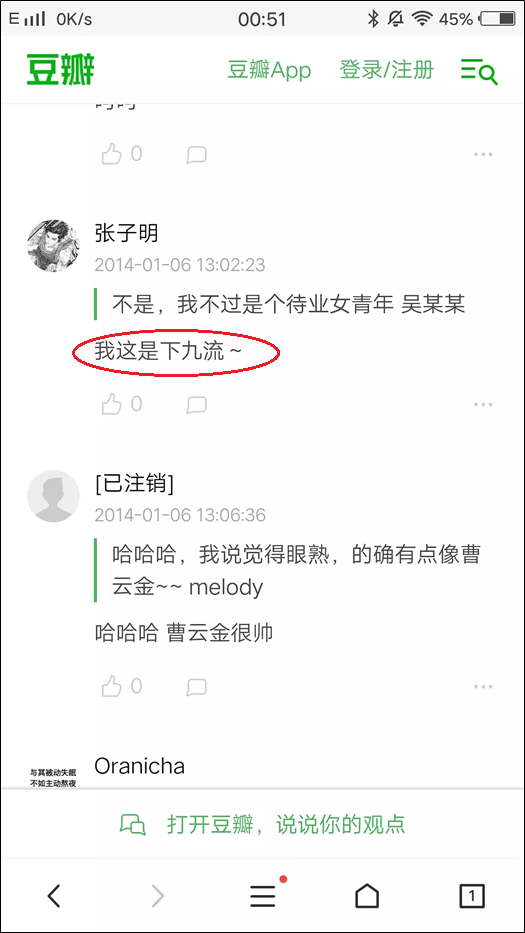The image size is (525, 933).
Task: Open the browser tabs counter
Action: click(x=472, y=896)
